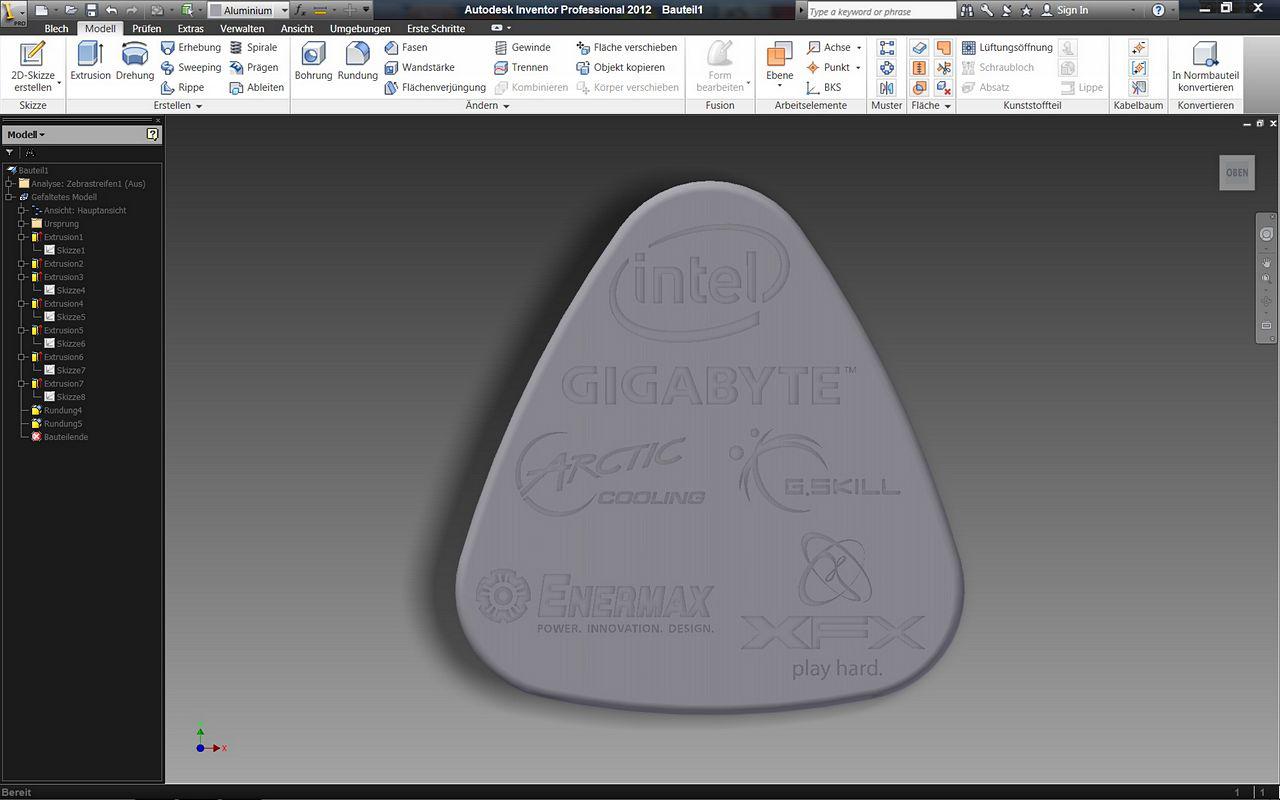Use the Trennen (split) tool
The width and height of the screenshot is (1280, 800).
point(521,67)
